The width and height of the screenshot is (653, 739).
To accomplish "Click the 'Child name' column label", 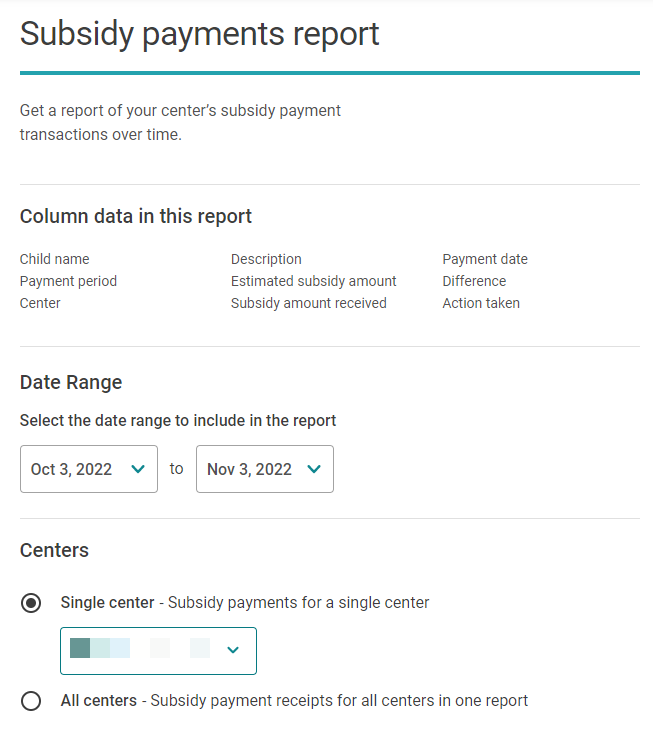I will [55, 259].
